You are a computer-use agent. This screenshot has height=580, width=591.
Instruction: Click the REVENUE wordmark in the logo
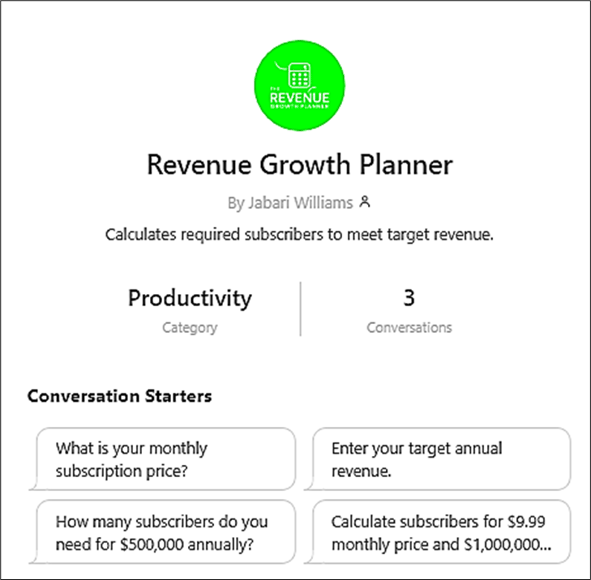click(299, 98)
